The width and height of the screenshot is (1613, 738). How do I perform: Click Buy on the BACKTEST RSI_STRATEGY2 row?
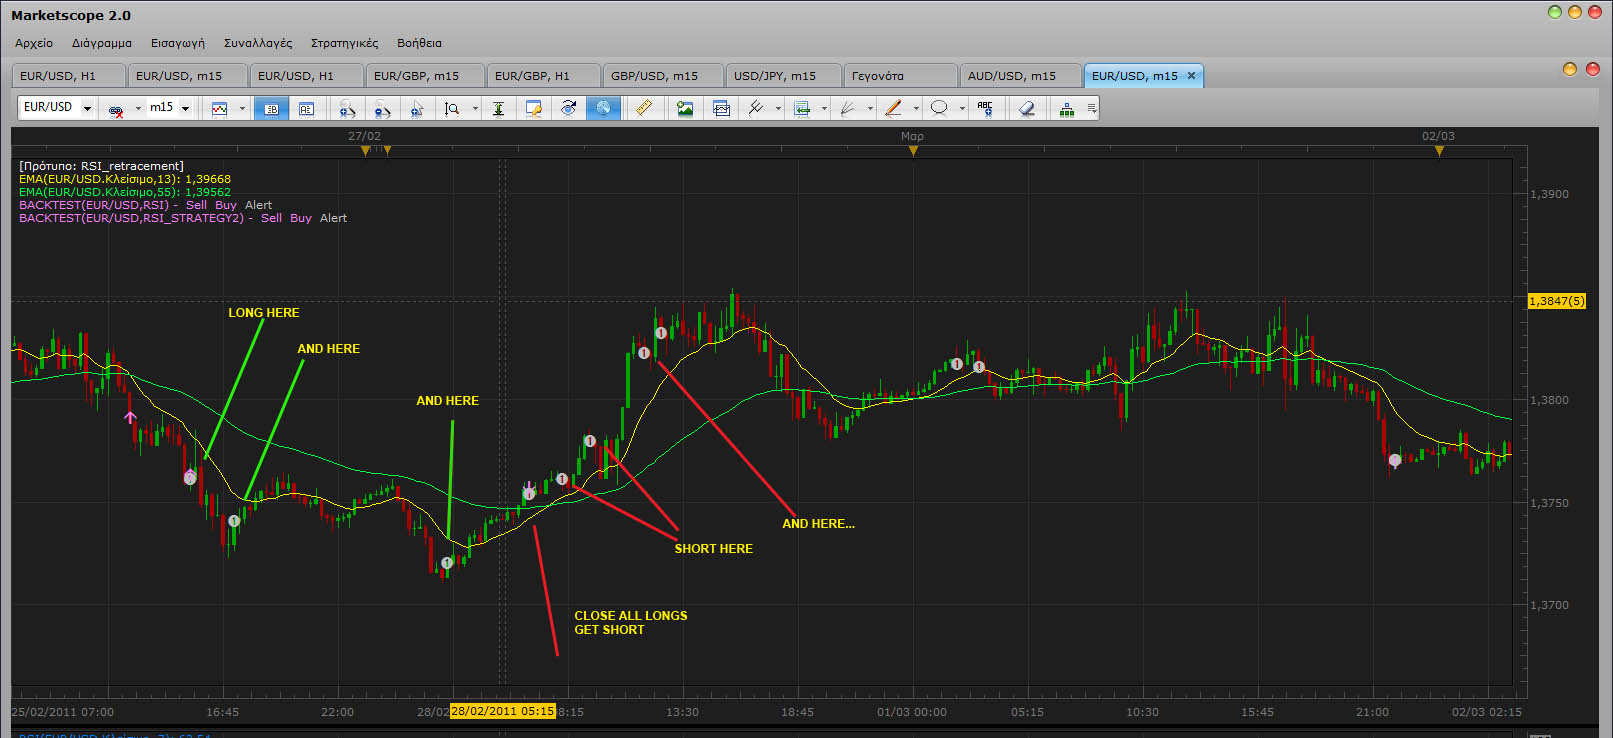coord(301,218)
